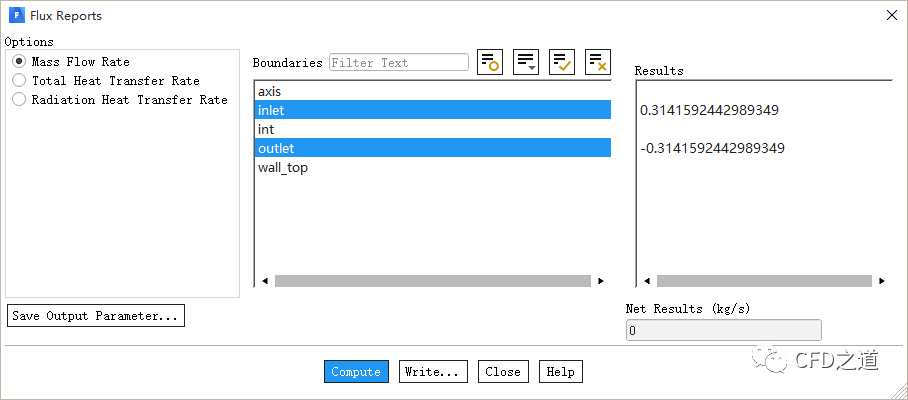Click the Results horizontal scrollbar right arrow

coord(881,282)
